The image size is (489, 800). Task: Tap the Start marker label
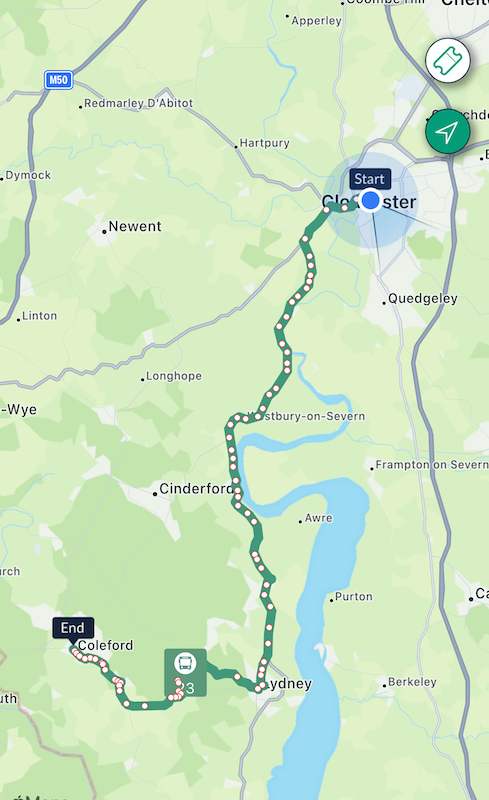(x=370, y=179)
